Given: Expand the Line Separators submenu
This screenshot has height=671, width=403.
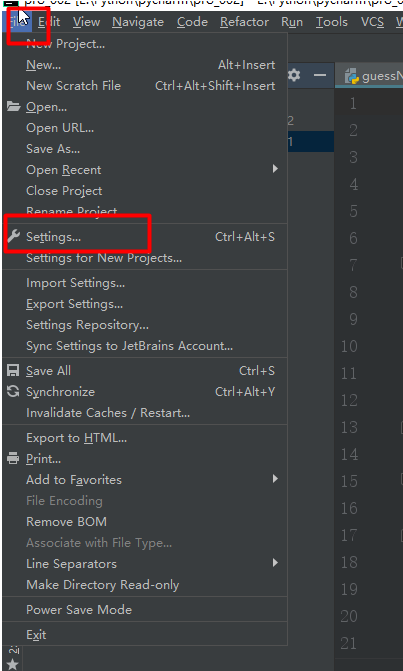Looking at the screenshot, I should pos(145,564).
